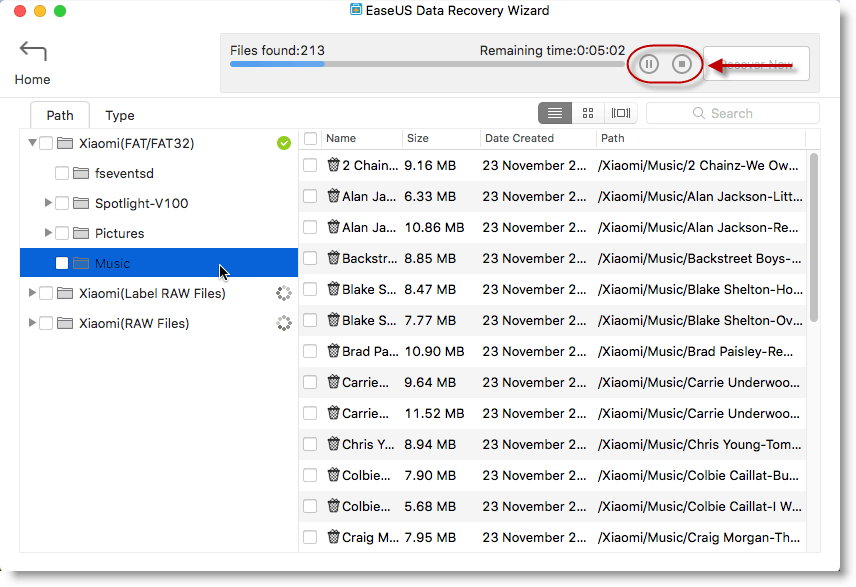Check Pictures folder checkbox
The width and height of the screenshot is (856, 587).
[x=62, y=233]
